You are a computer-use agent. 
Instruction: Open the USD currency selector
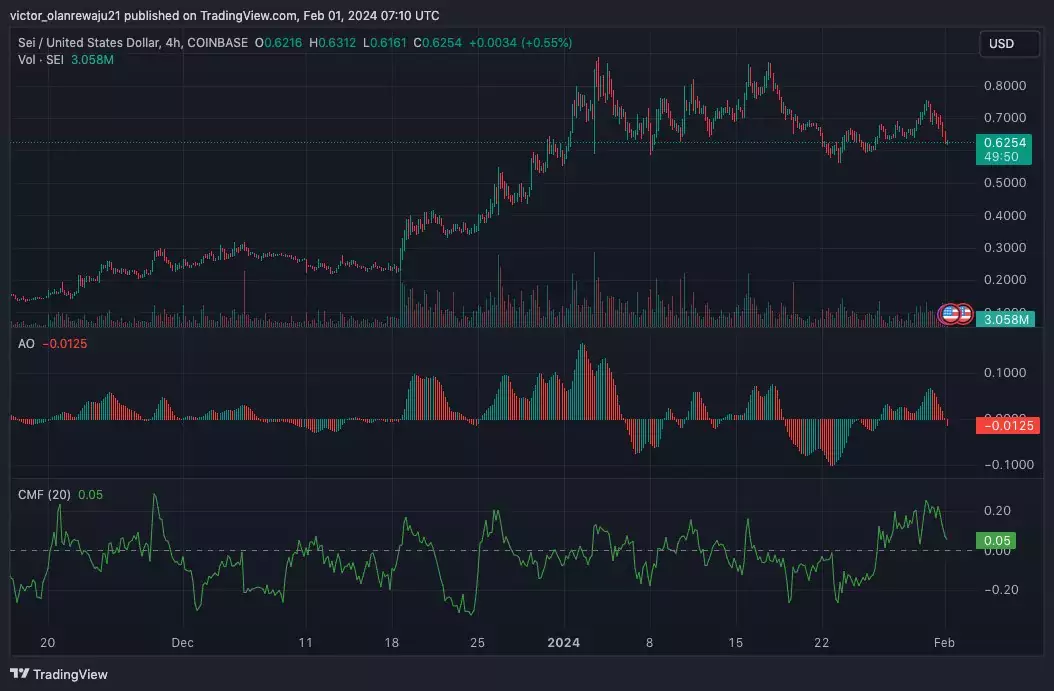tap(1009, 44)
